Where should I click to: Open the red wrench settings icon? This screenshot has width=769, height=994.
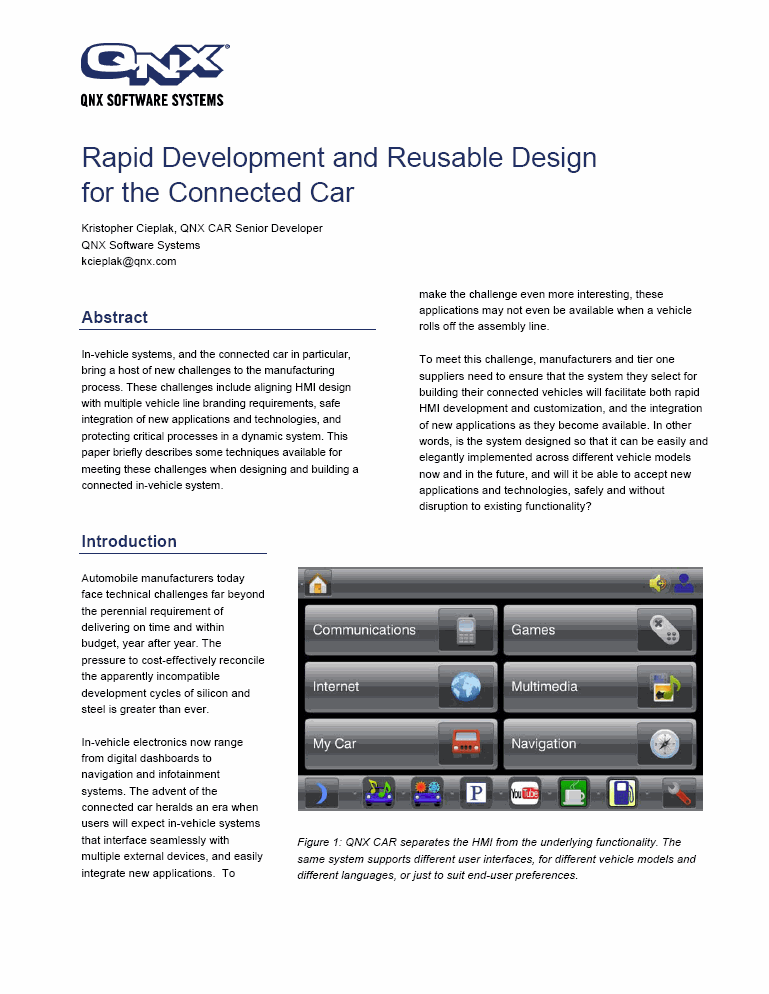(x=678, y=793)
